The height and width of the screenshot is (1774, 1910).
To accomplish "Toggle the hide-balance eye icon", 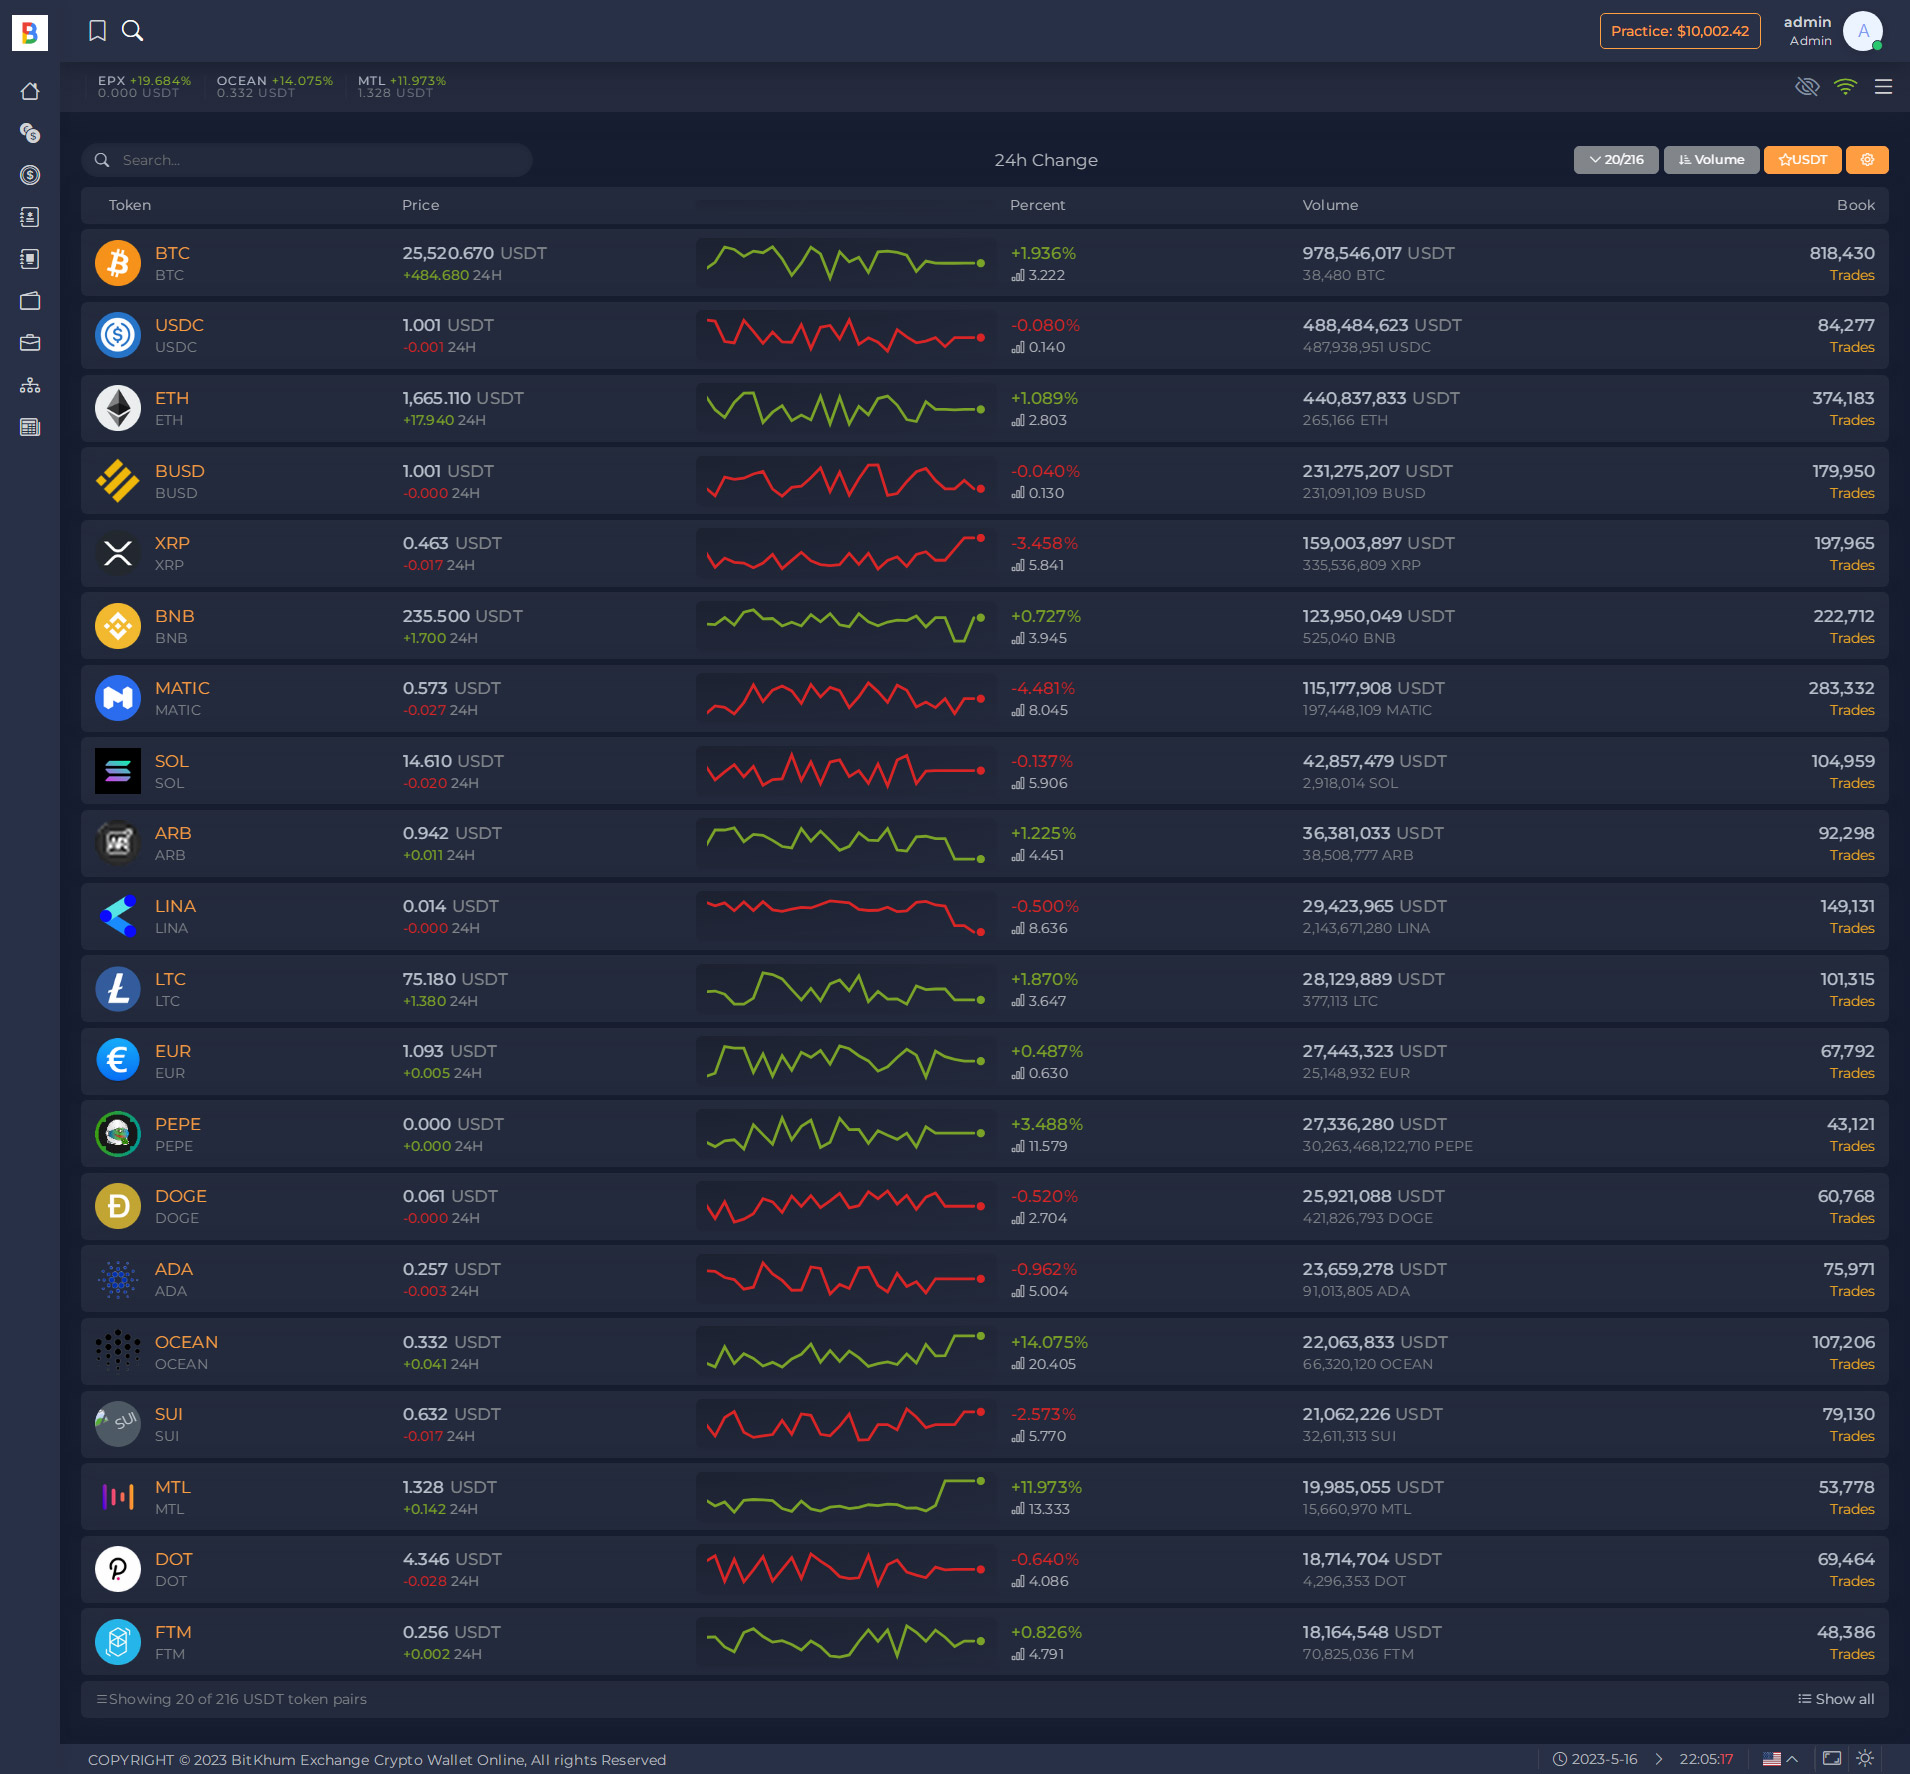I will [1807, 87].
